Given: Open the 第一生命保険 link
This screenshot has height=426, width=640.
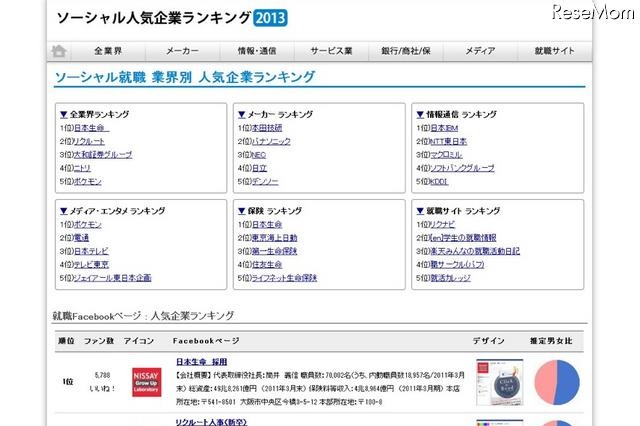Looking at the screenshot, I should pyautogui.click(x=274, y=251).
